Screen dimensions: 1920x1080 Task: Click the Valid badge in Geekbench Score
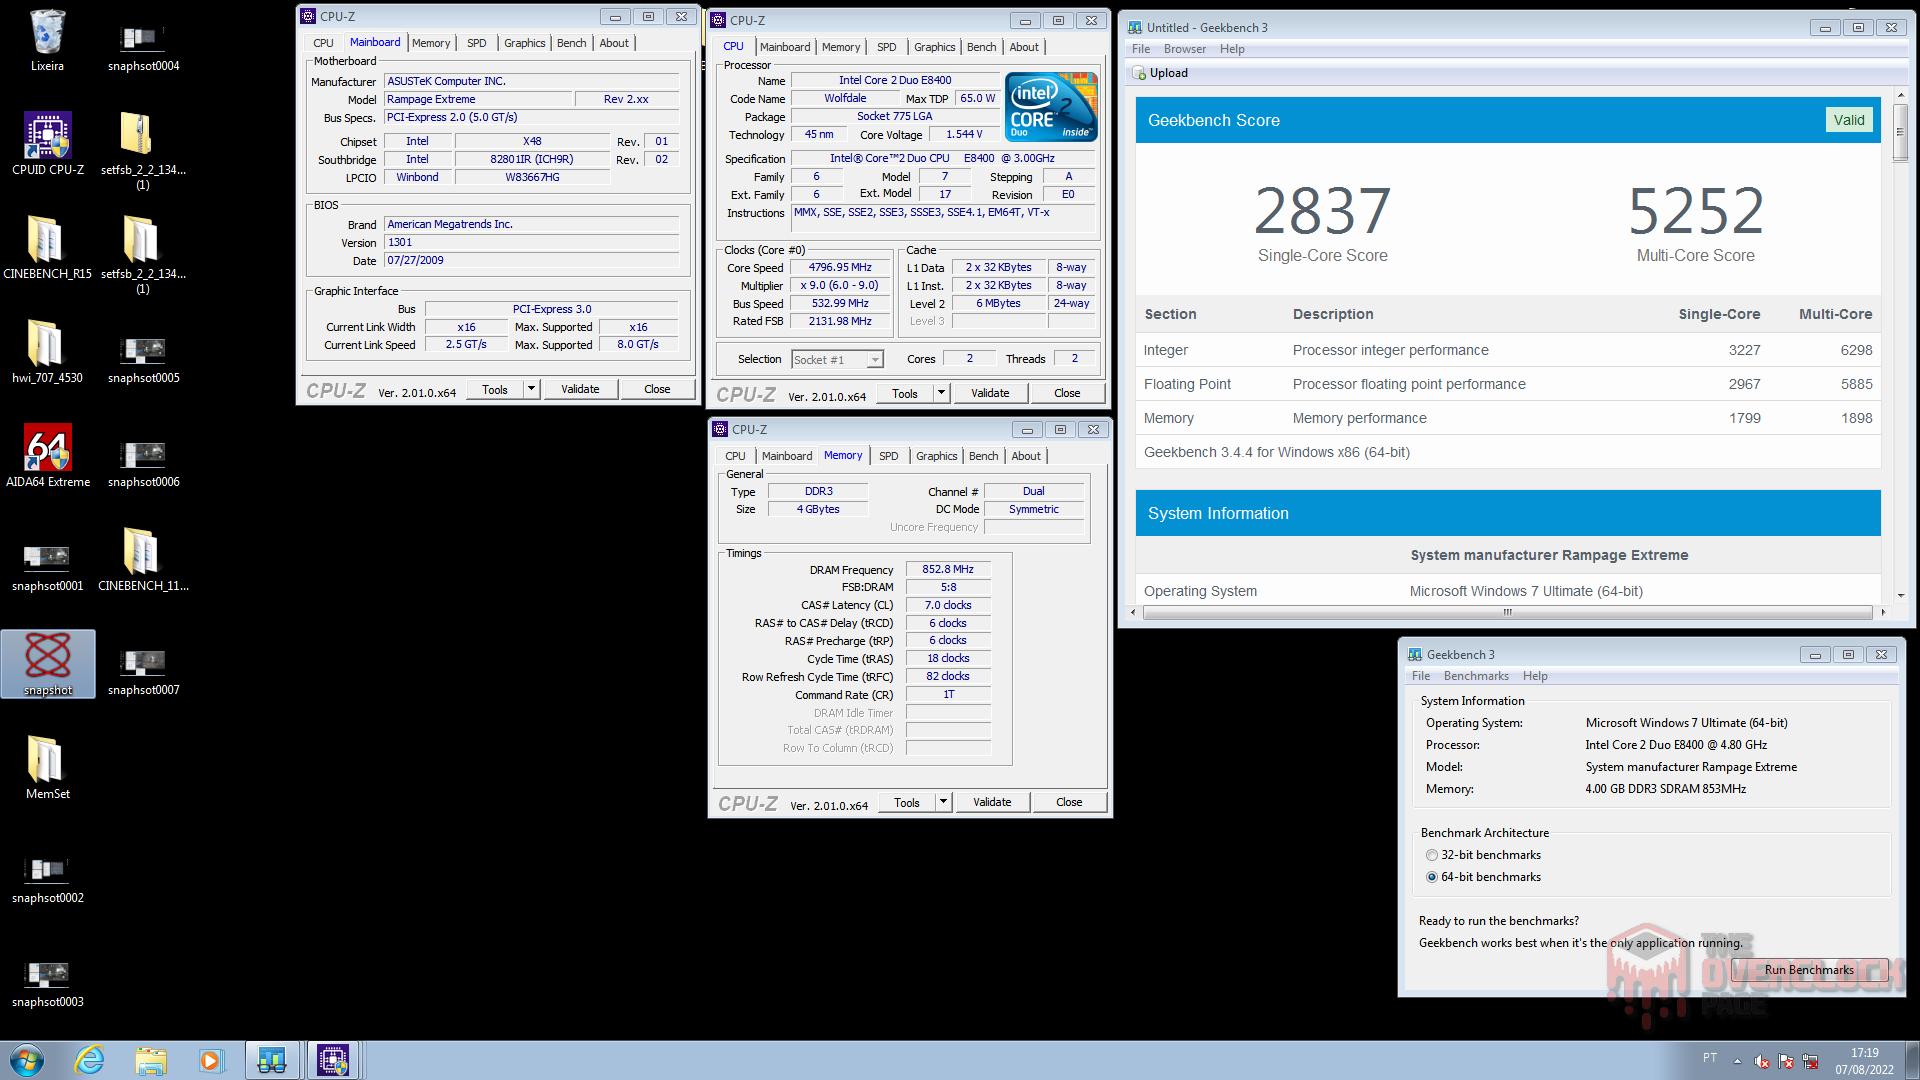coord(1848,120)
